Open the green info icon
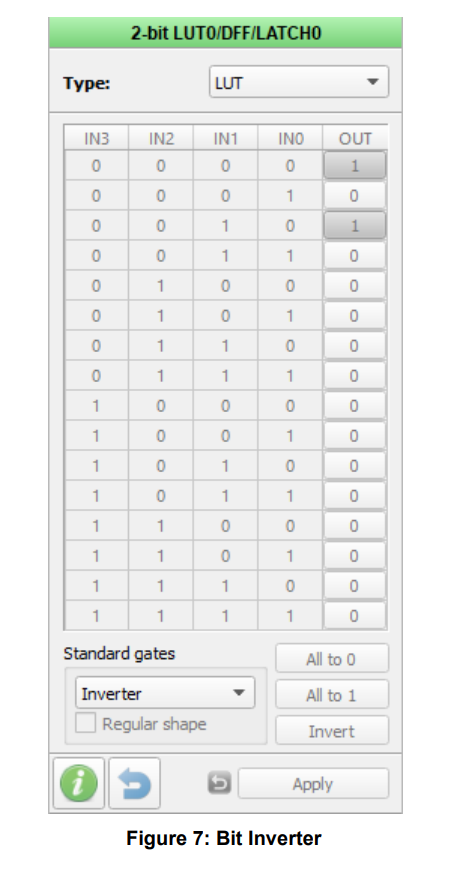 click(x=79, y=784)
